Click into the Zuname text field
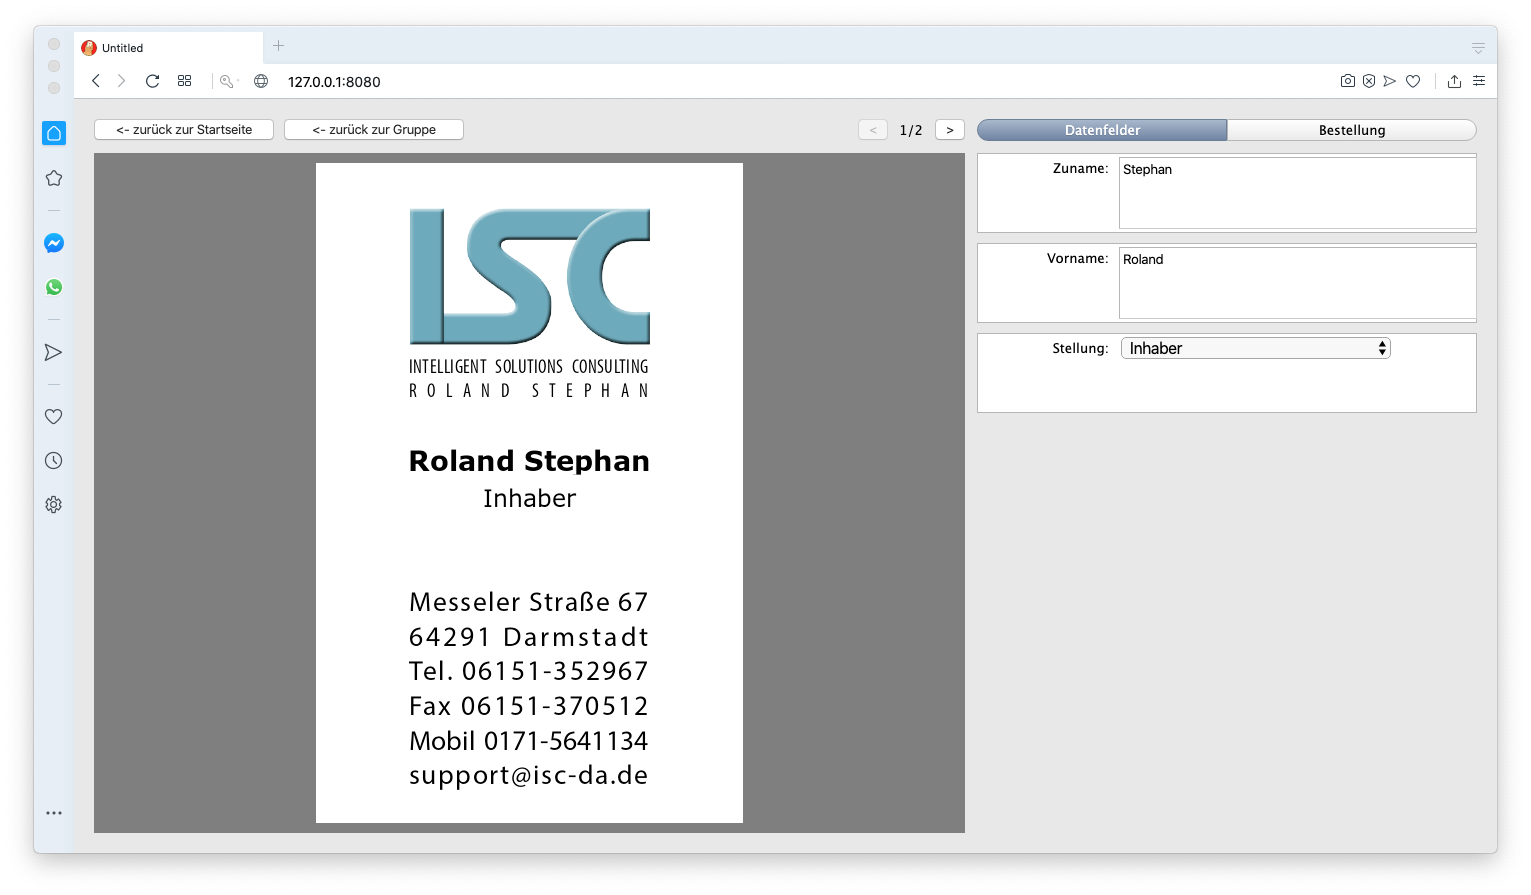 coord(1296,192)
